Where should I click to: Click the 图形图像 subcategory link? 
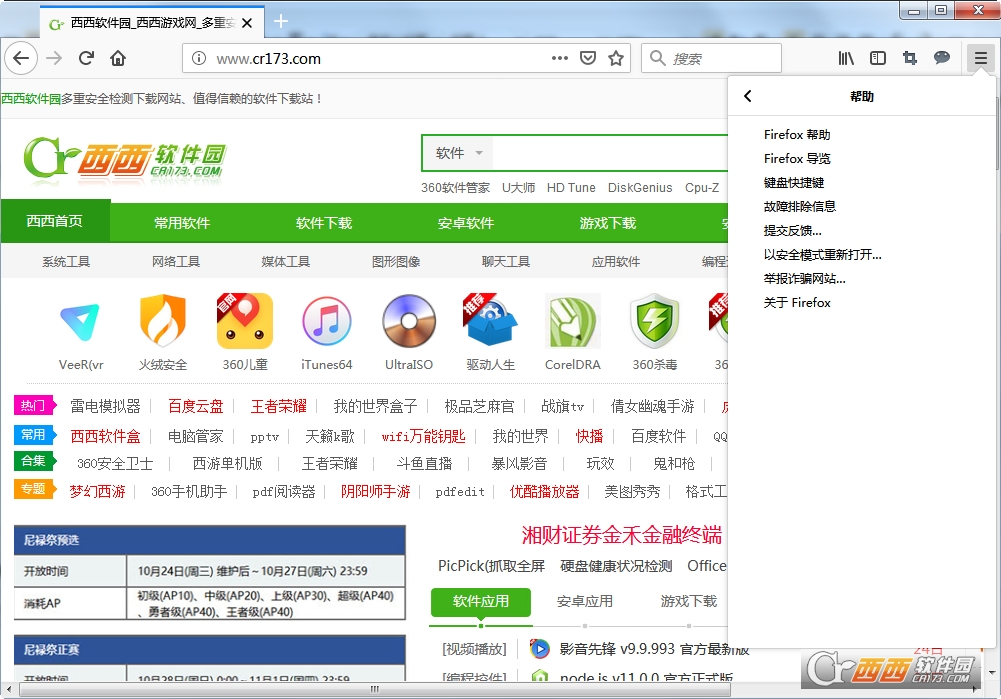(396, 262)
